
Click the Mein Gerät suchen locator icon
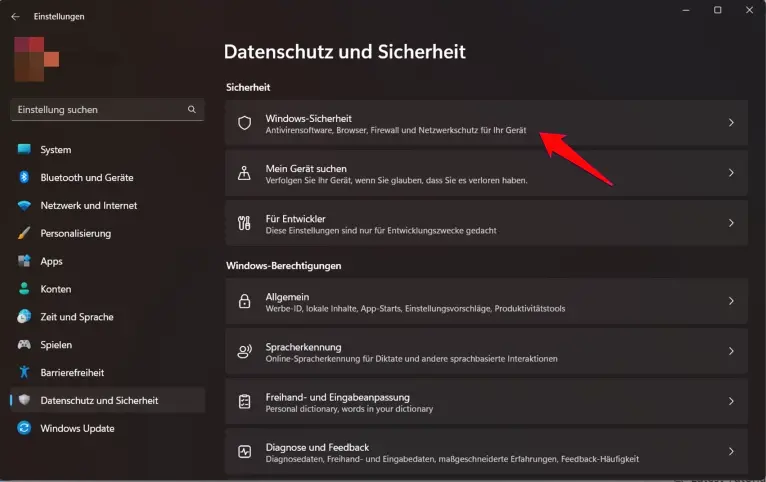[244, 173]
